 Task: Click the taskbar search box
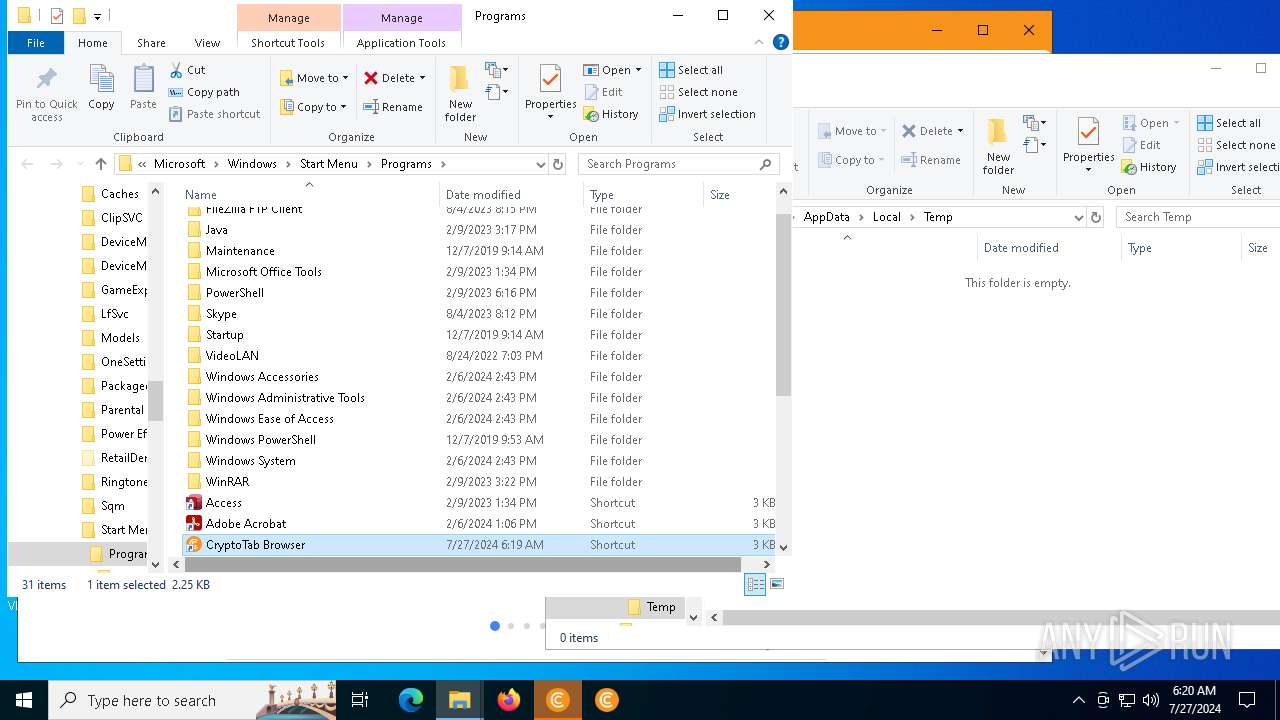coord(192,700)
